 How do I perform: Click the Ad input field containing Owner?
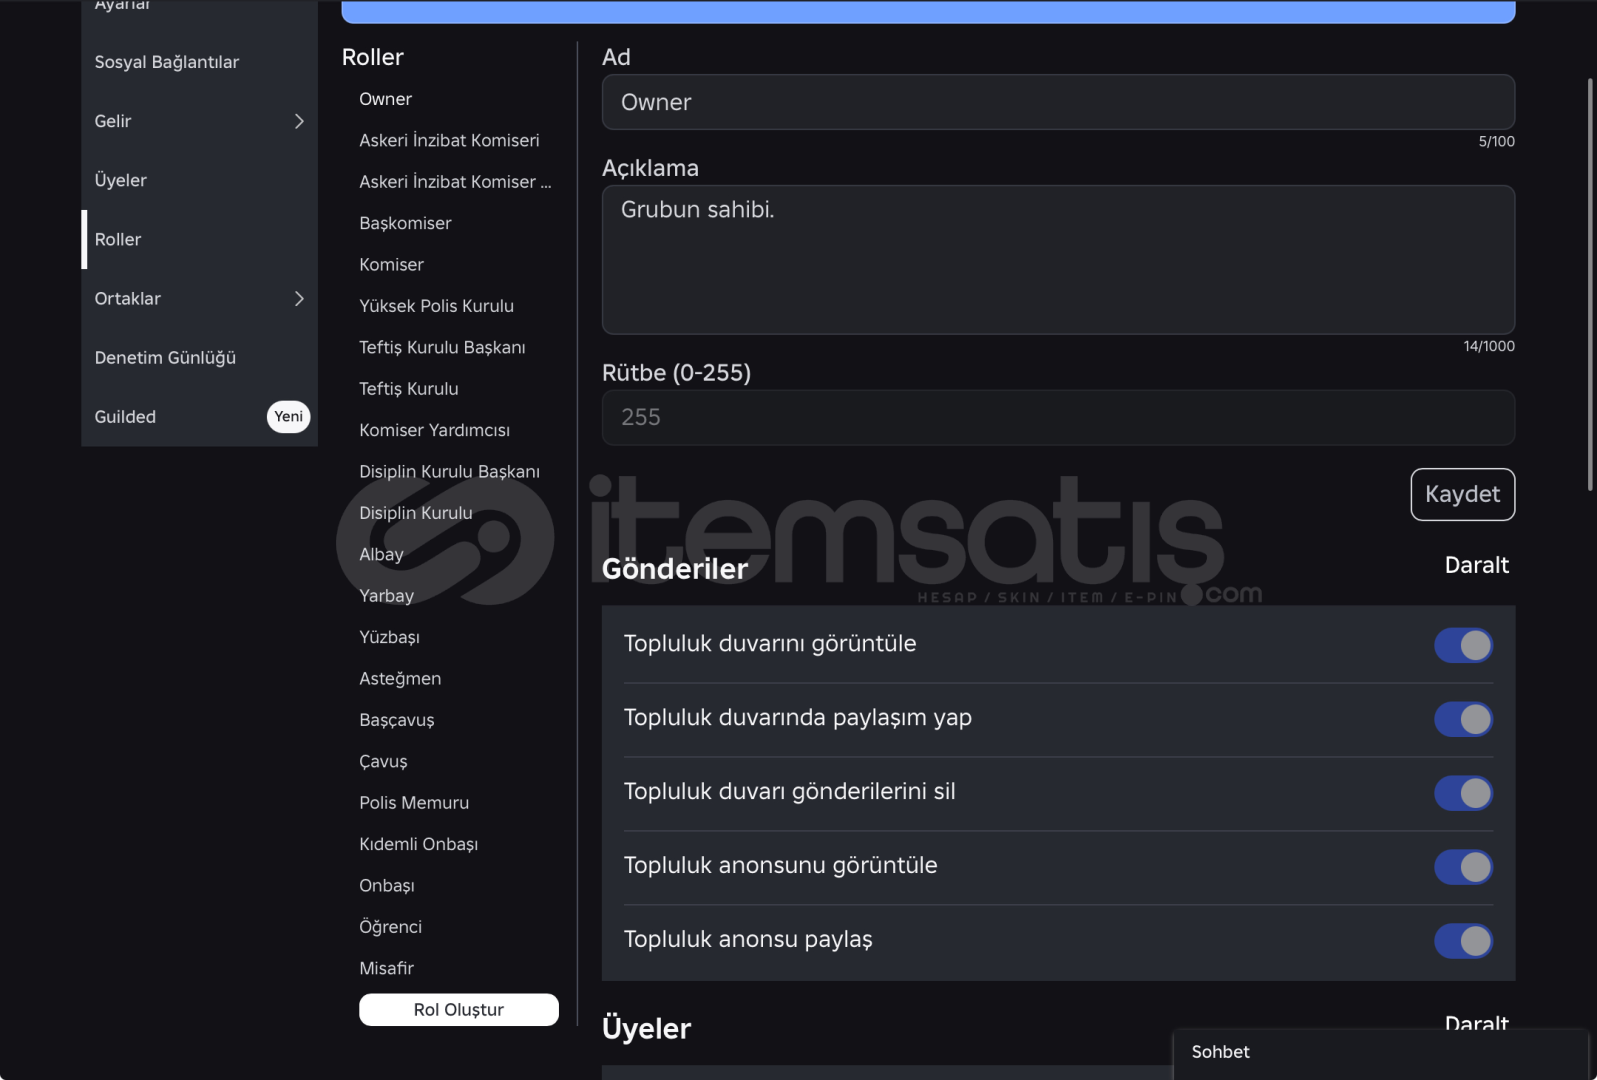1058,102
